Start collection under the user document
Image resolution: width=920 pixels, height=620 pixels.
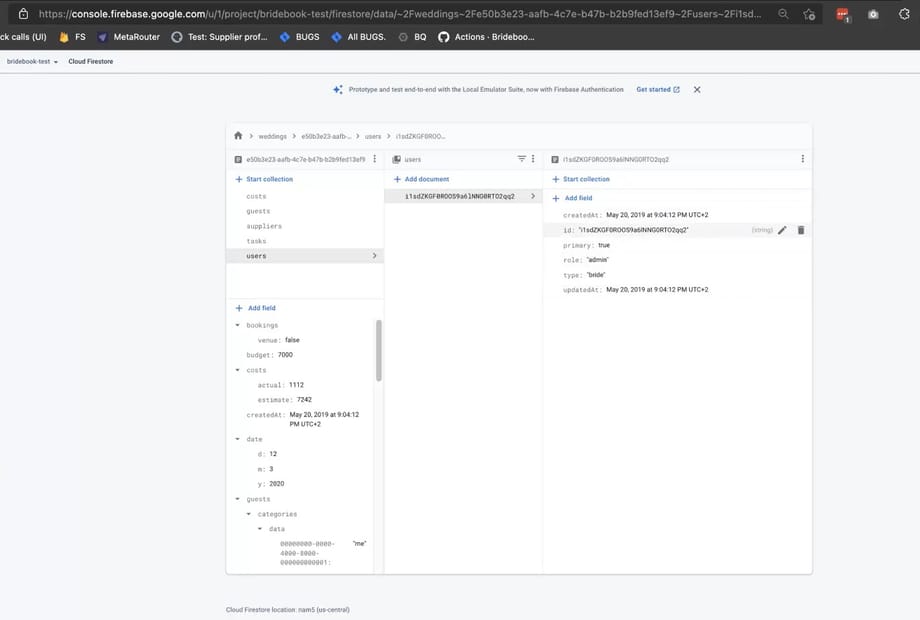tap(581, 179)
